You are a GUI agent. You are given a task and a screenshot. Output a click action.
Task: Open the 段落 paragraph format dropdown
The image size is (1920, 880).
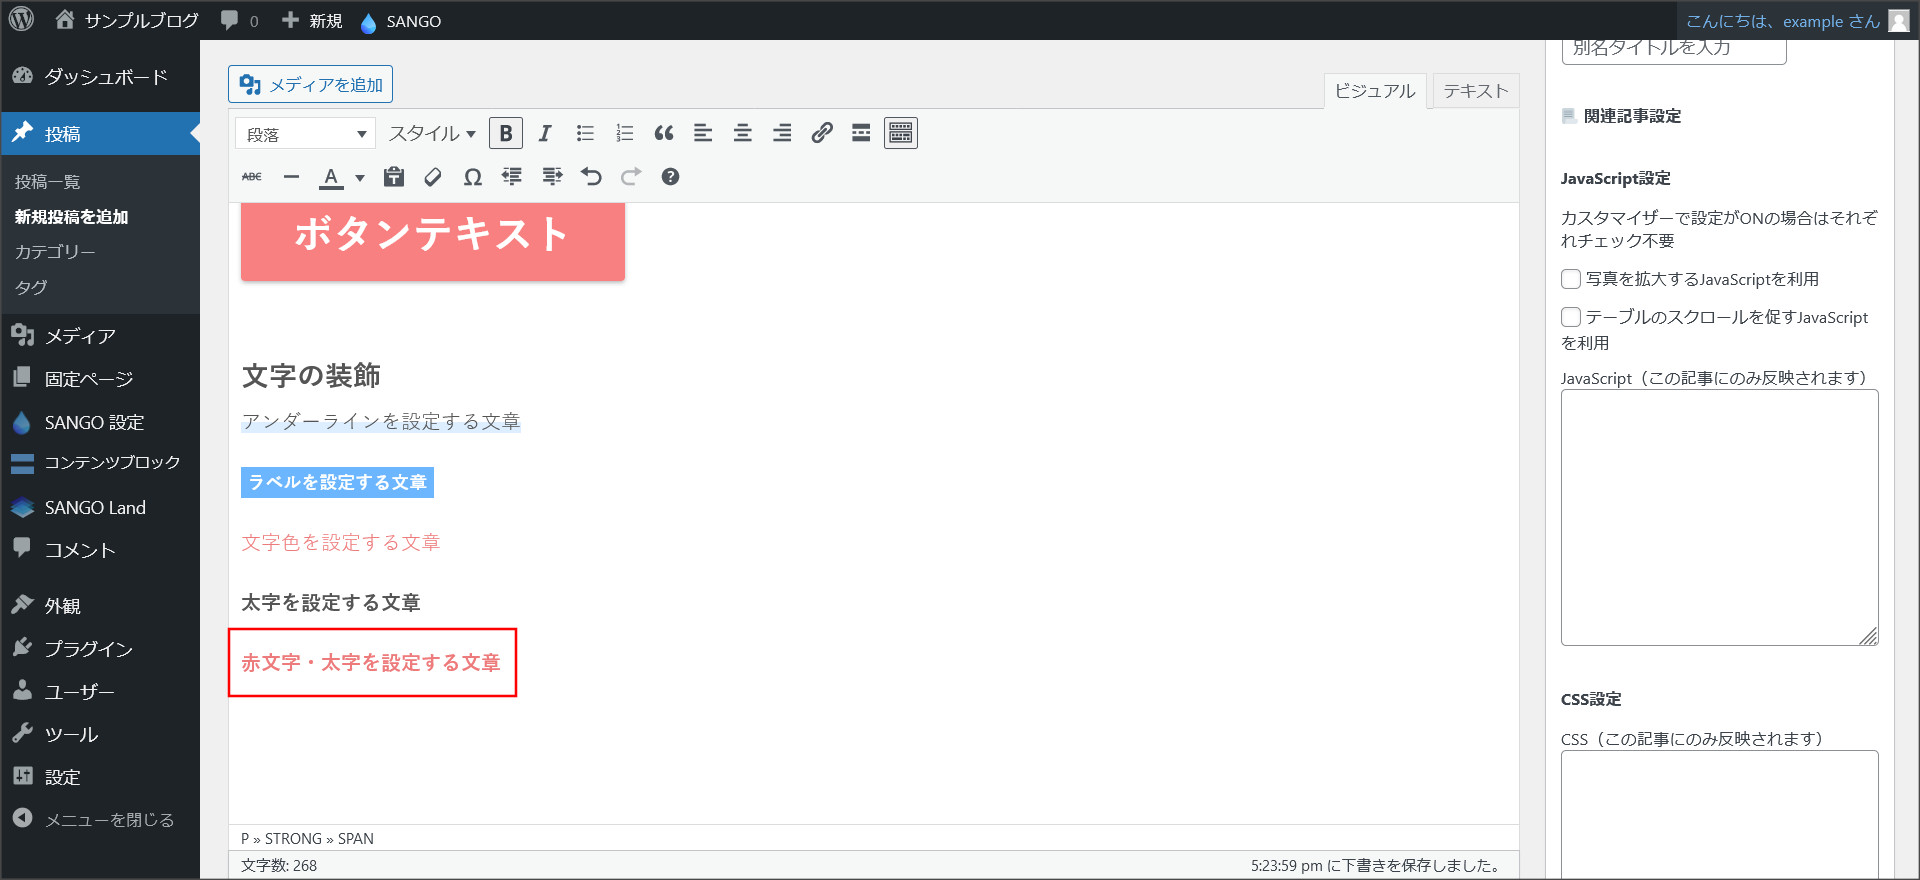tap(305, 134)
